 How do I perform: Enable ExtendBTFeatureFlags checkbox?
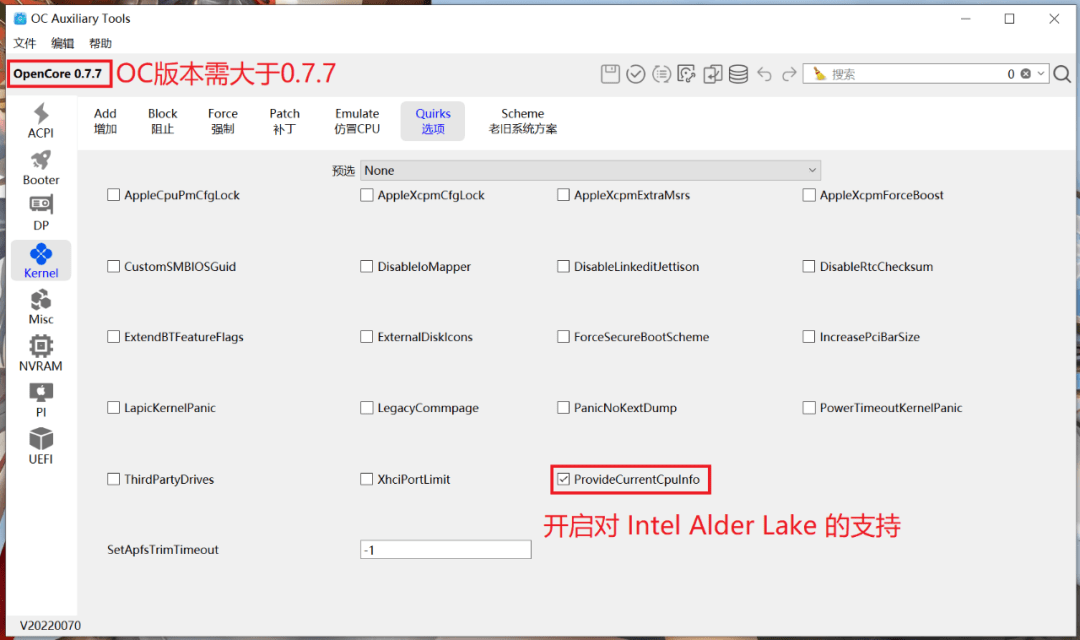click(114, 336)
